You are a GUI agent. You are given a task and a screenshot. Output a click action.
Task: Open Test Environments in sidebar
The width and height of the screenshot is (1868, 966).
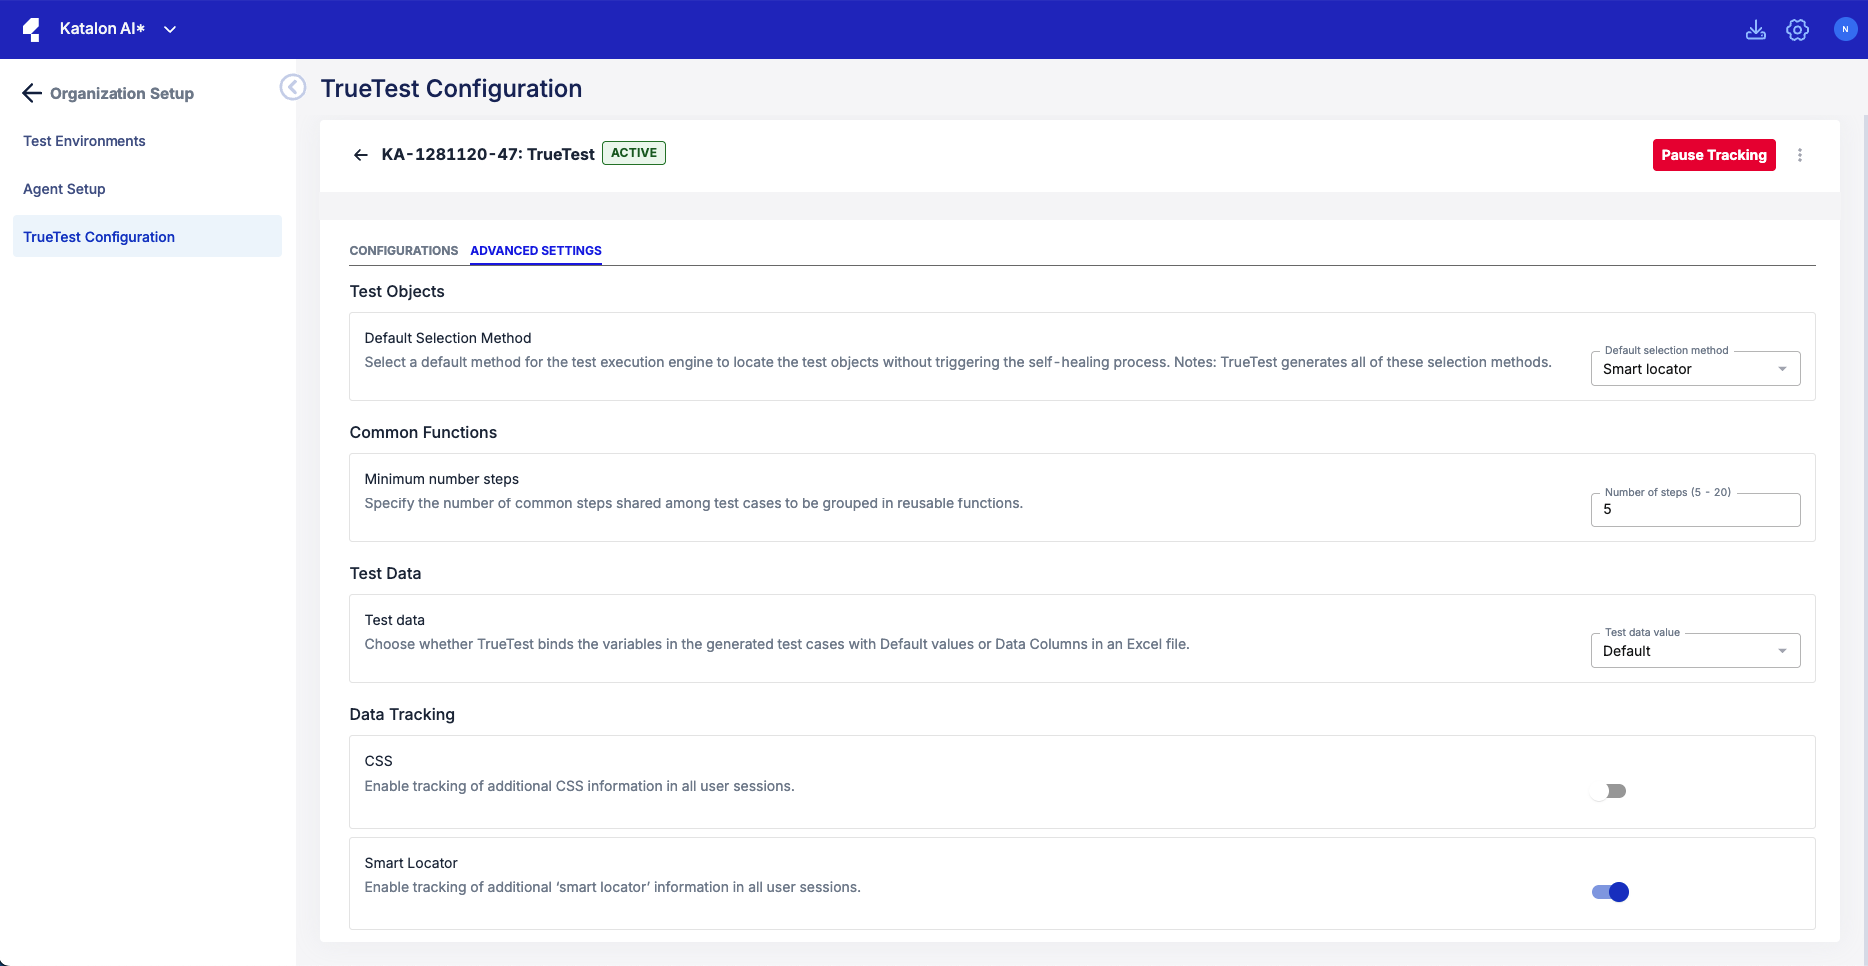84,141
